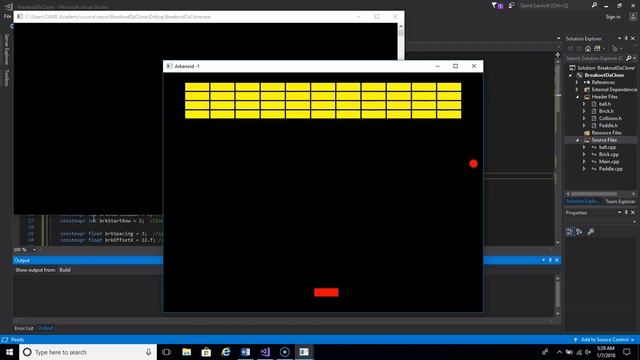Click the red paddle in the Arkanoid window
The height and width of the screenshot is (360, 640).
[x=326, y=292]
